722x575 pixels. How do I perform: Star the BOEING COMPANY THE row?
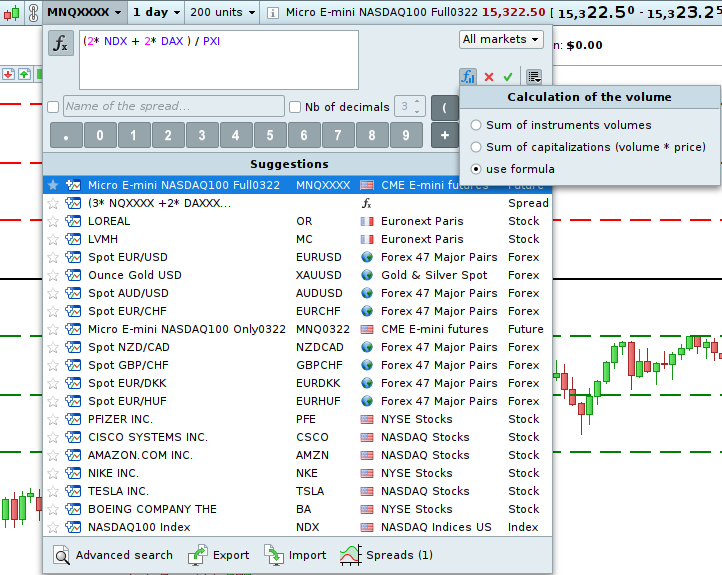[53, 509]
